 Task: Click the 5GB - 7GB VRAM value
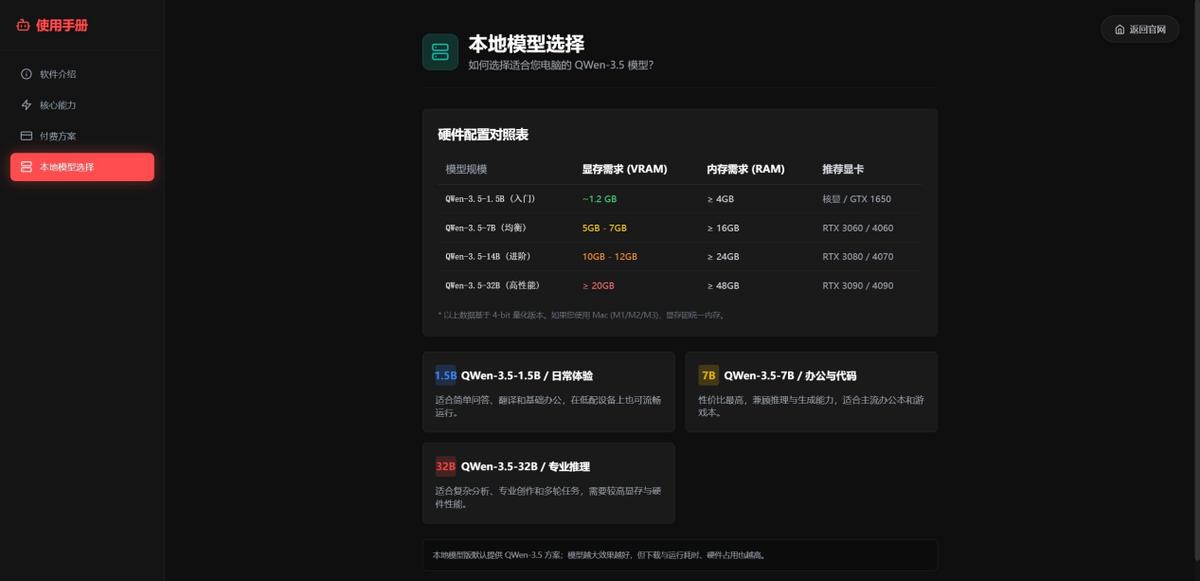point(604,228)
